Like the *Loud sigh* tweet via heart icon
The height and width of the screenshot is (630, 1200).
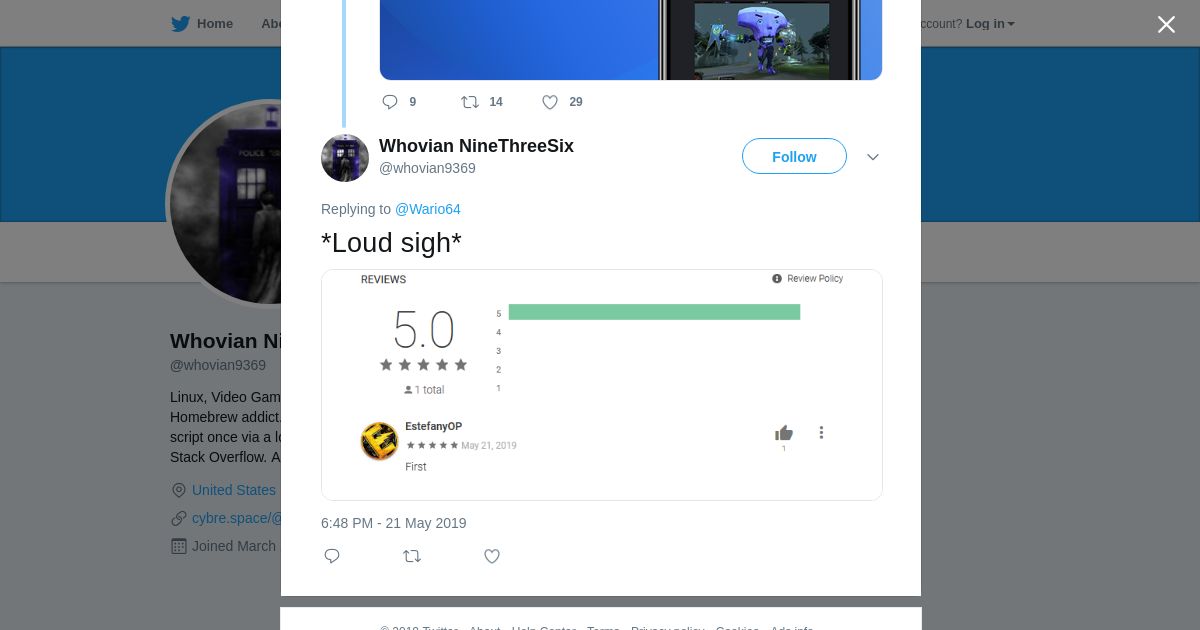492,556
